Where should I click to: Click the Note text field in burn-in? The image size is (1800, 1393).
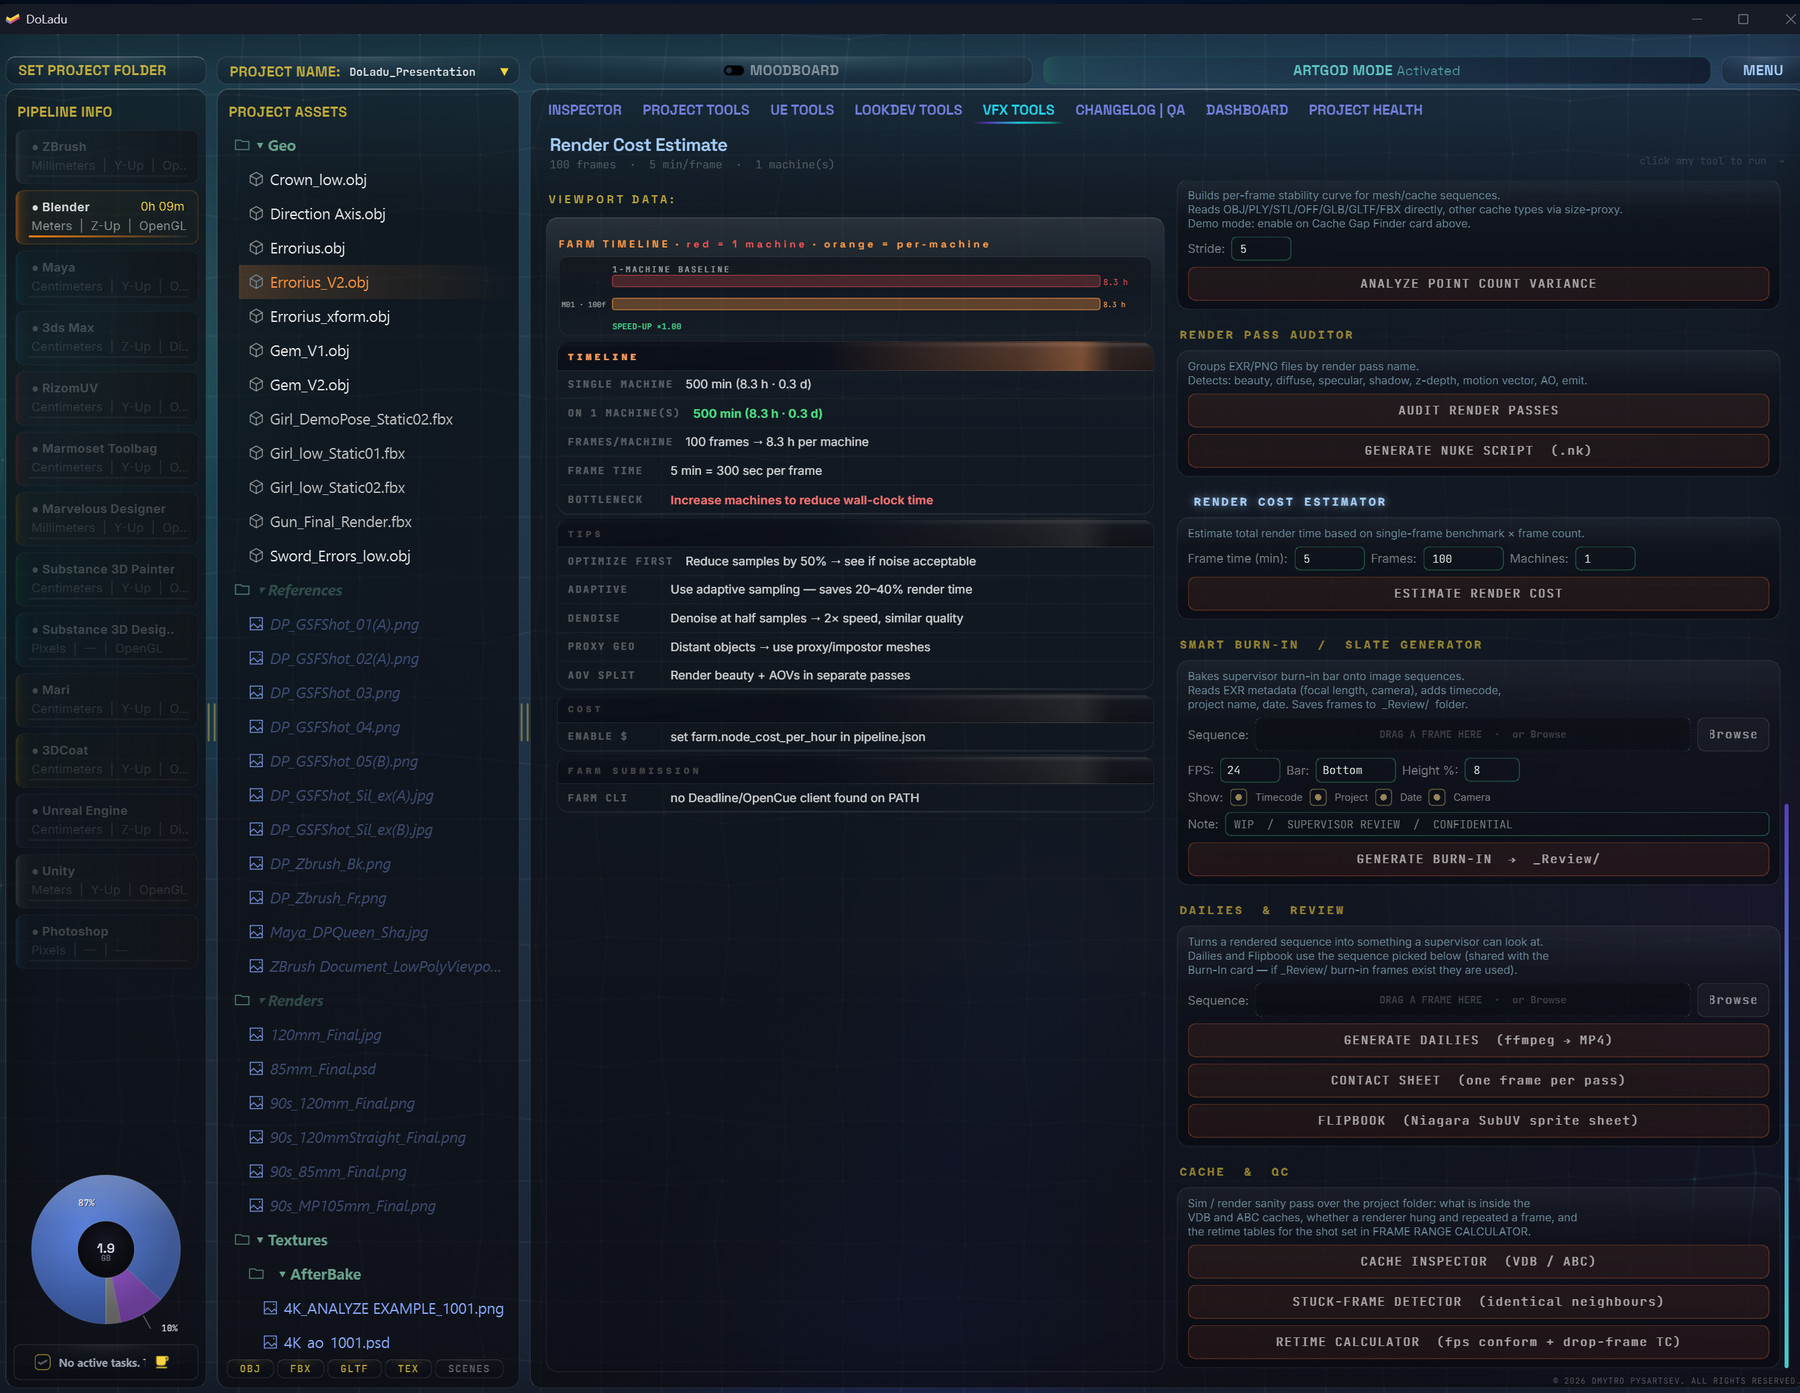[x=1497, y=824]
